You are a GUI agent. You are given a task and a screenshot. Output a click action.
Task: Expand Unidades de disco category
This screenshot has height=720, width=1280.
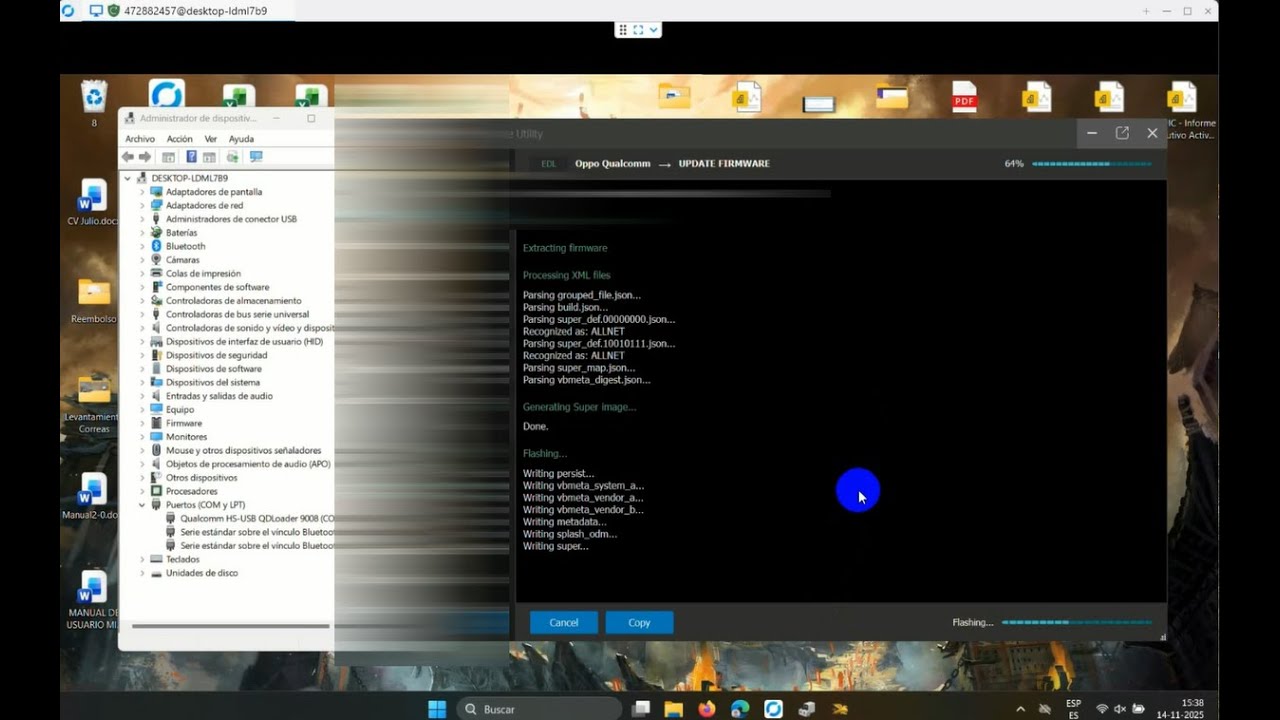pos(142,573)
